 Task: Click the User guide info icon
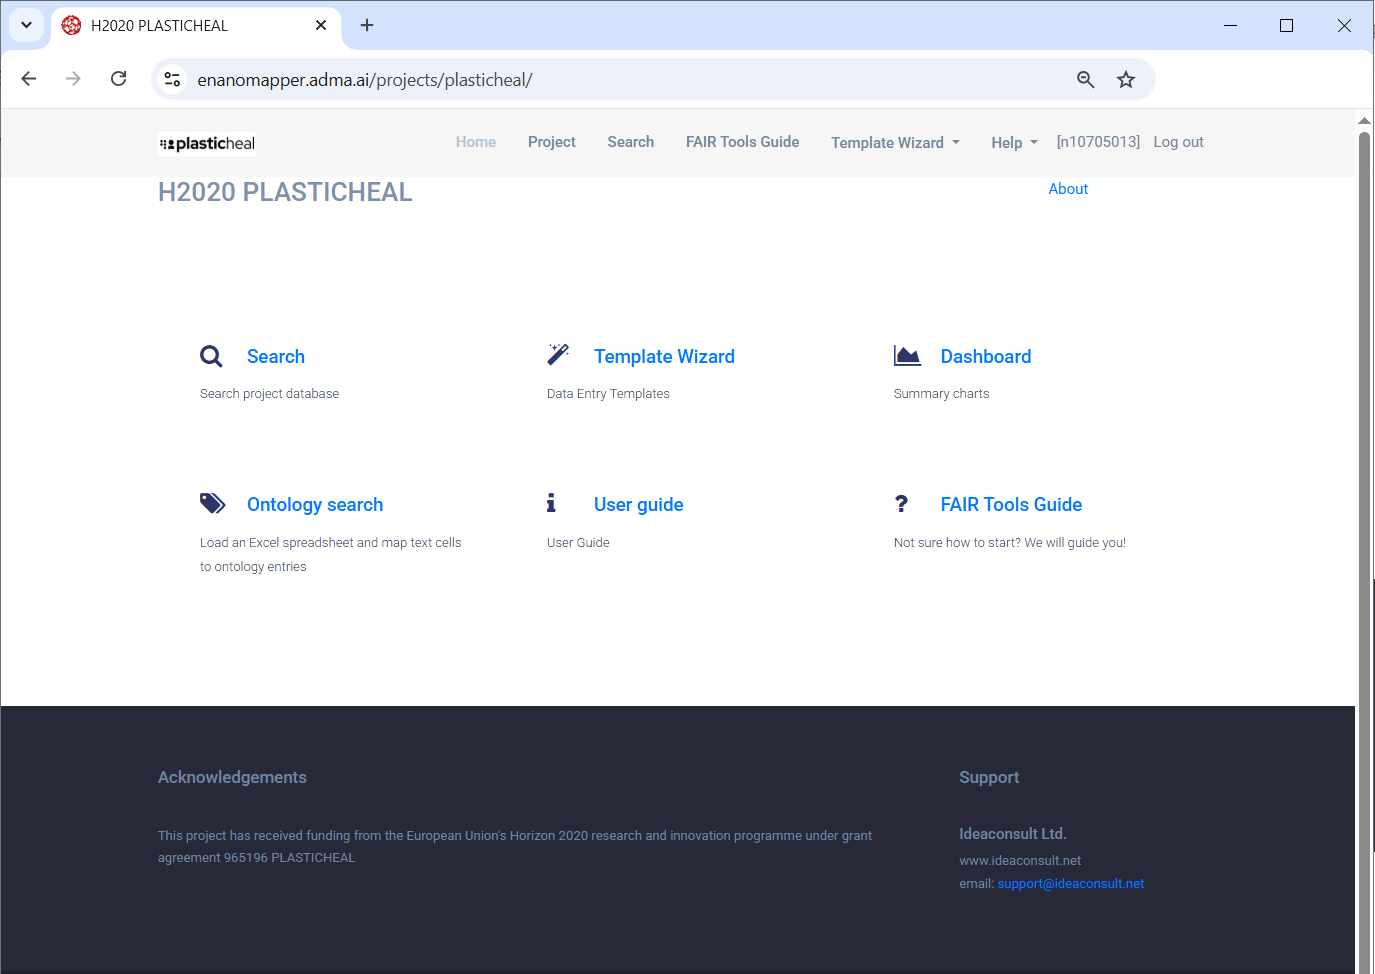click(x=551, y=503)
